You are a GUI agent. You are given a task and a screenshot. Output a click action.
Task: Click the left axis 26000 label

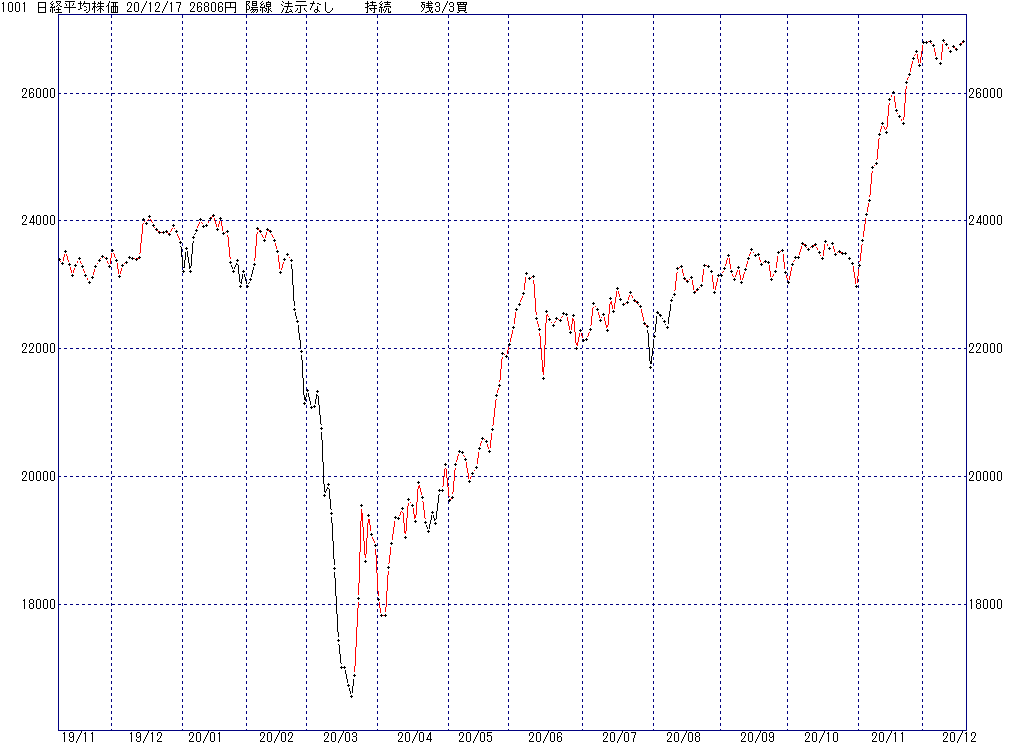pyautogui.click(x=37, y=93)
